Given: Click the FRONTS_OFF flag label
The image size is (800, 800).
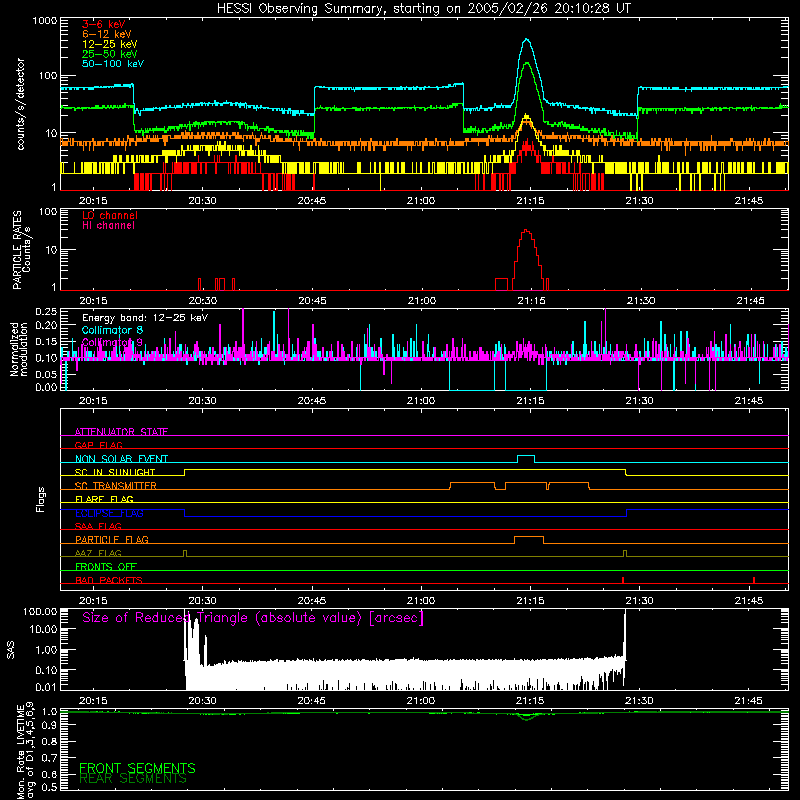Looking at the screenshot, I should pyautogui.click(x=106, y=567).
